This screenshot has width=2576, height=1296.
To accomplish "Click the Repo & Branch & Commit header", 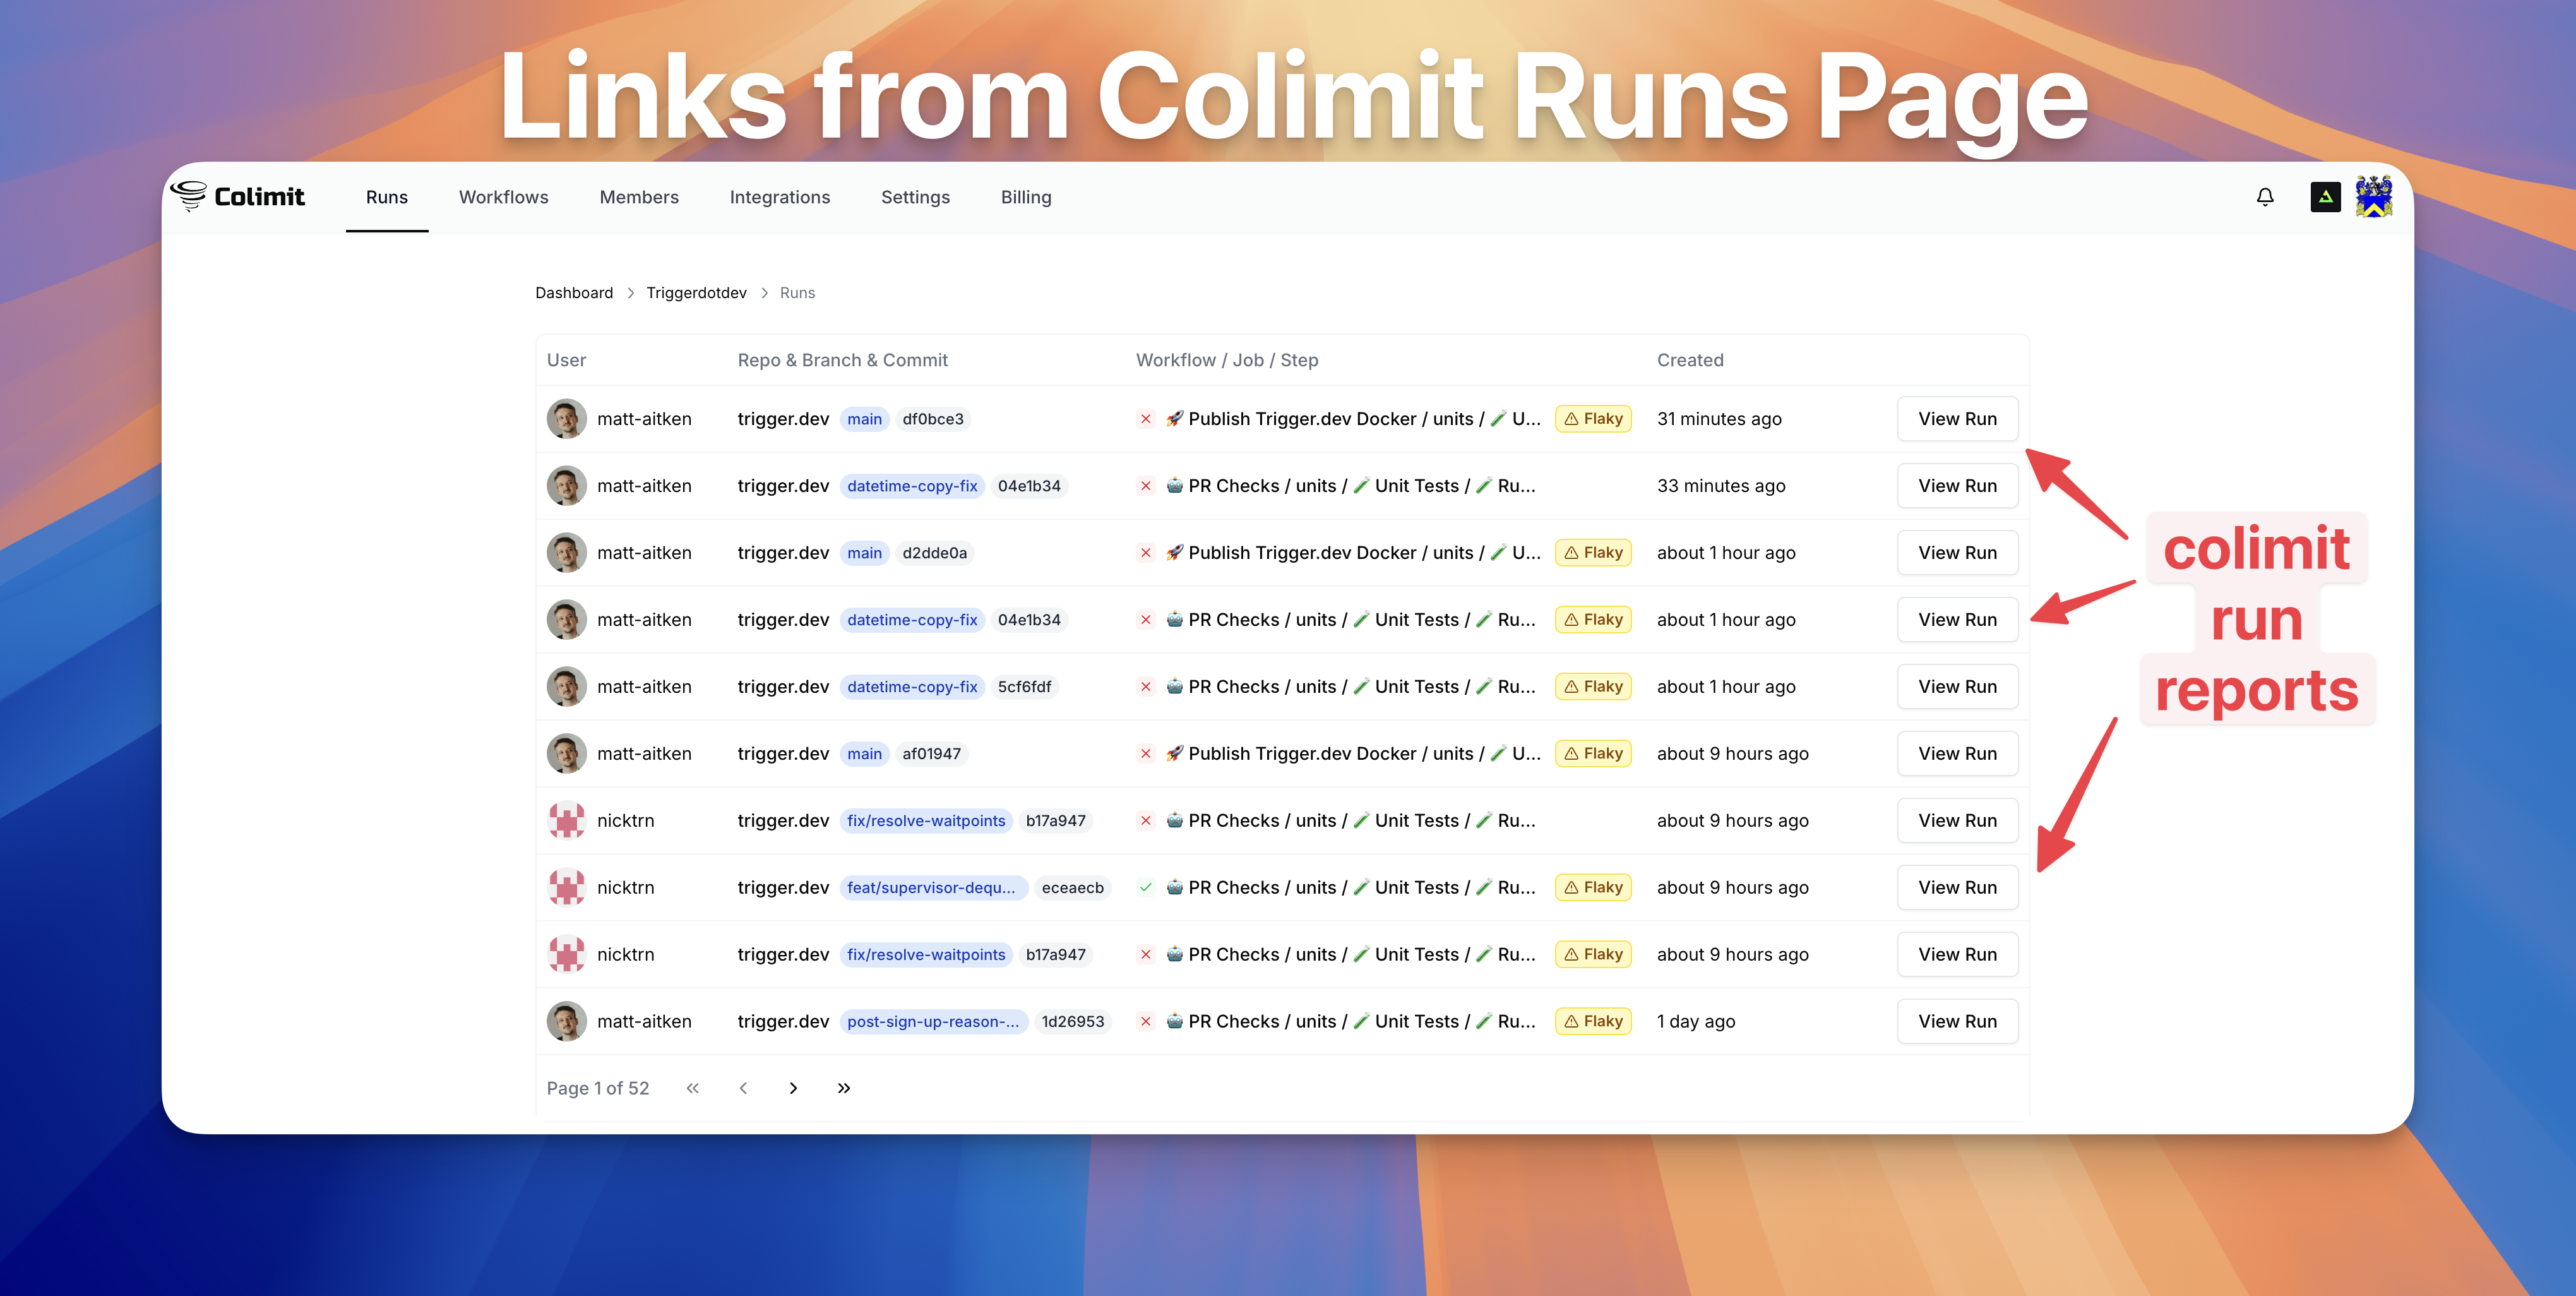I will pyautogui.click(x=842, y=360).
